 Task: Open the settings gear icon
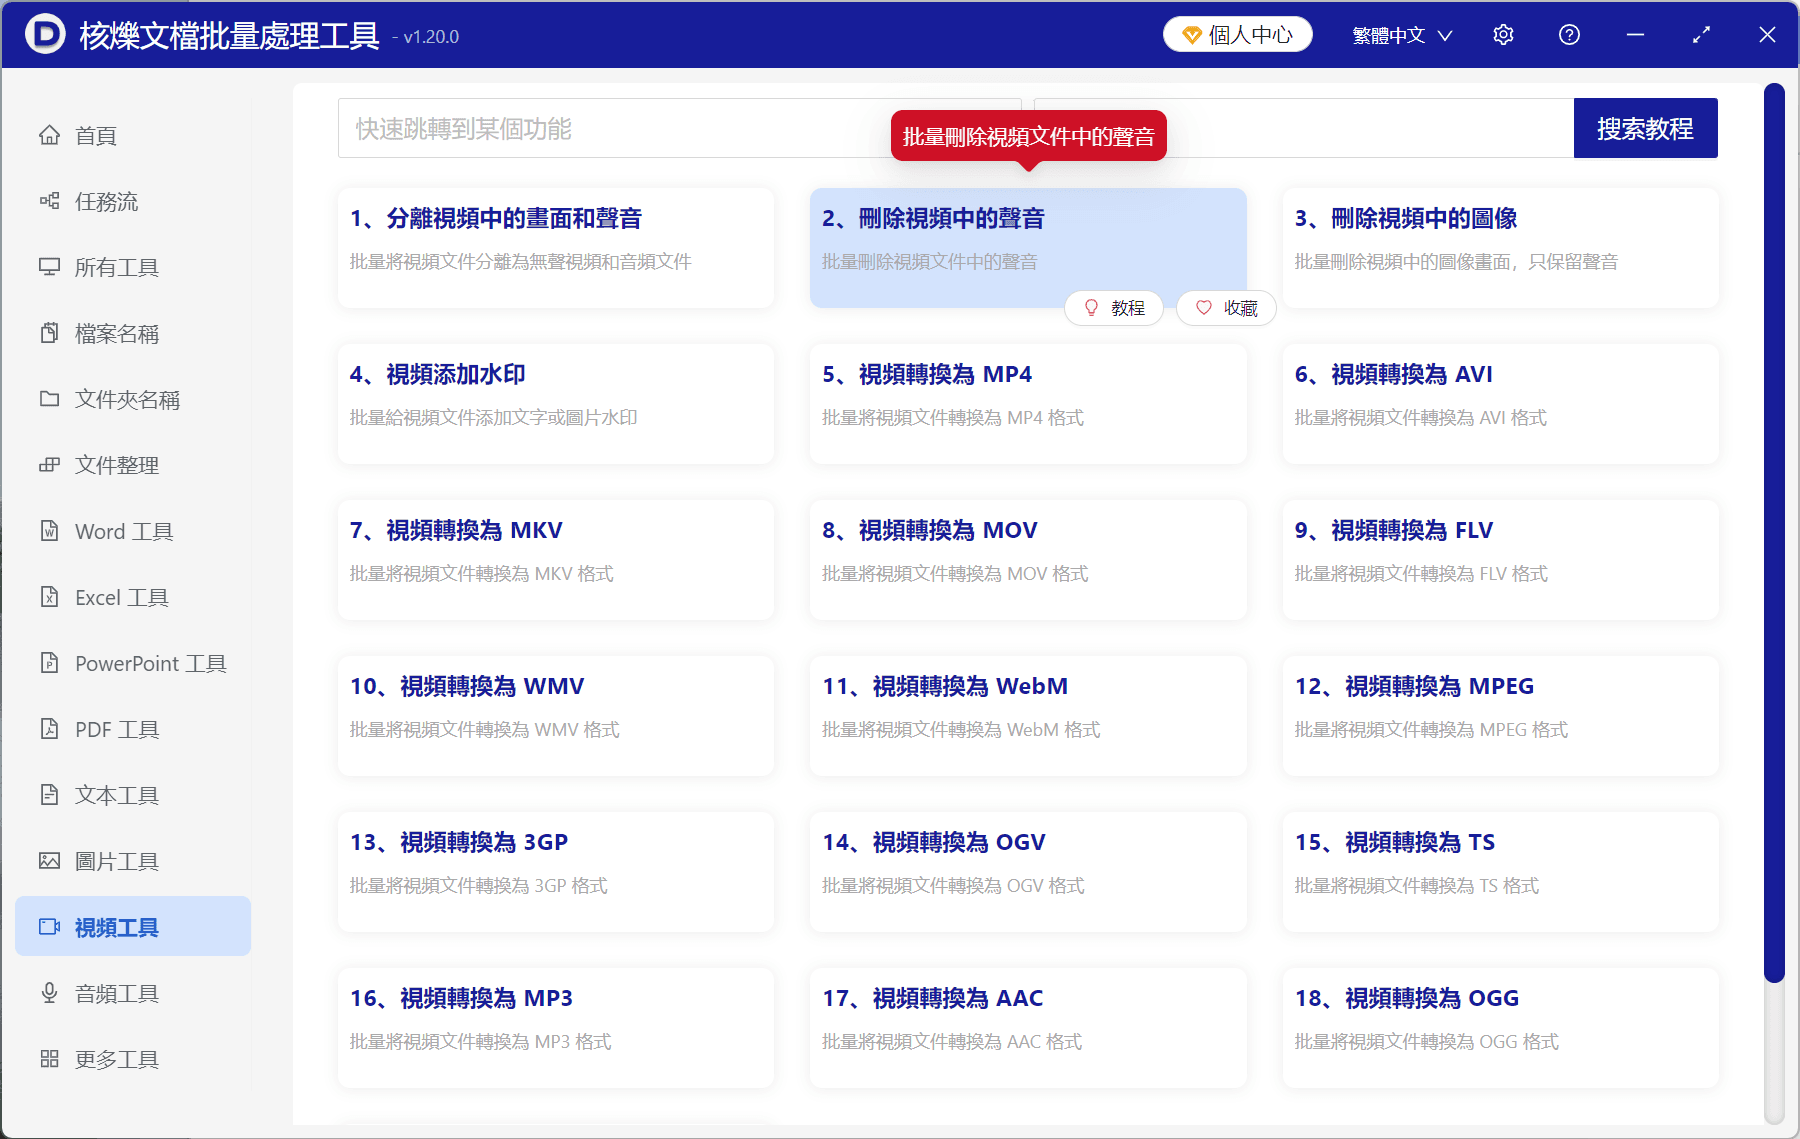click(1503, 35)
